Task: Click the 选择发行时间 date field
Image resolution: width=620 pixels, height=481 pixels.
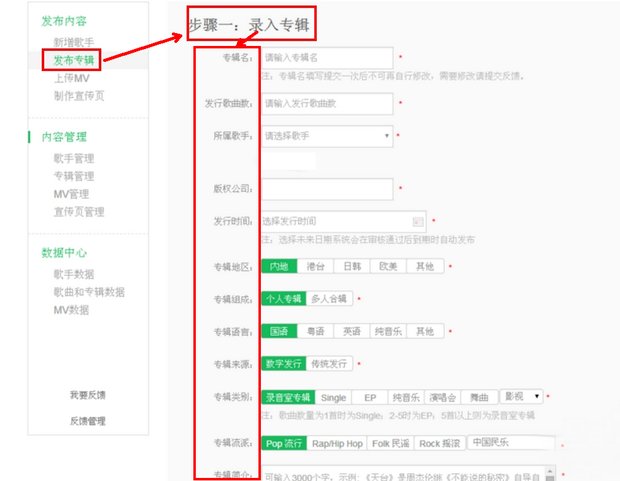Action: [x=343, y=222]
